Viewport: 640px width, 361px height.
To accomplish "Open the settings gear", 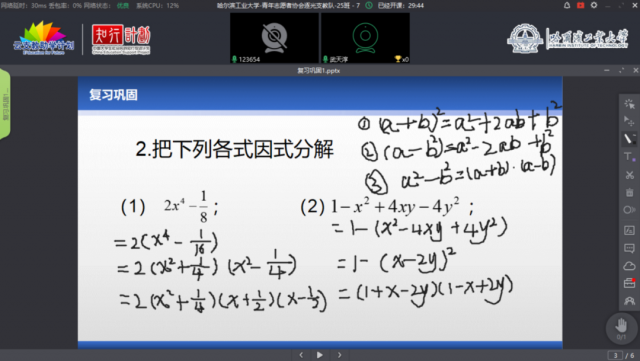I will (x=594, y=5).
